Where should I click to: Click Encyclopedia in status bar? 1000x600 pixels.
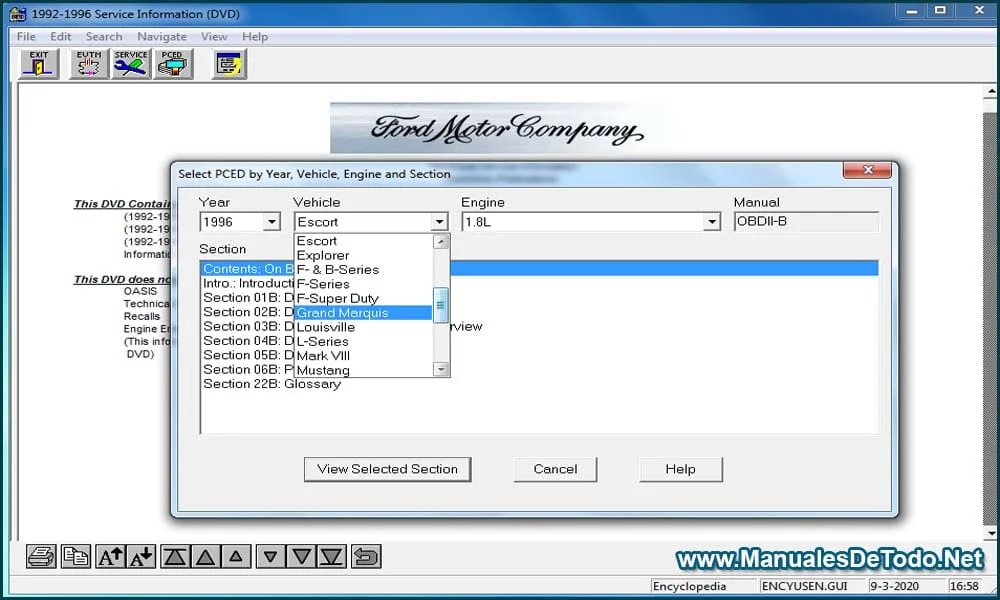pyautogui.click(x=703, y=586)
